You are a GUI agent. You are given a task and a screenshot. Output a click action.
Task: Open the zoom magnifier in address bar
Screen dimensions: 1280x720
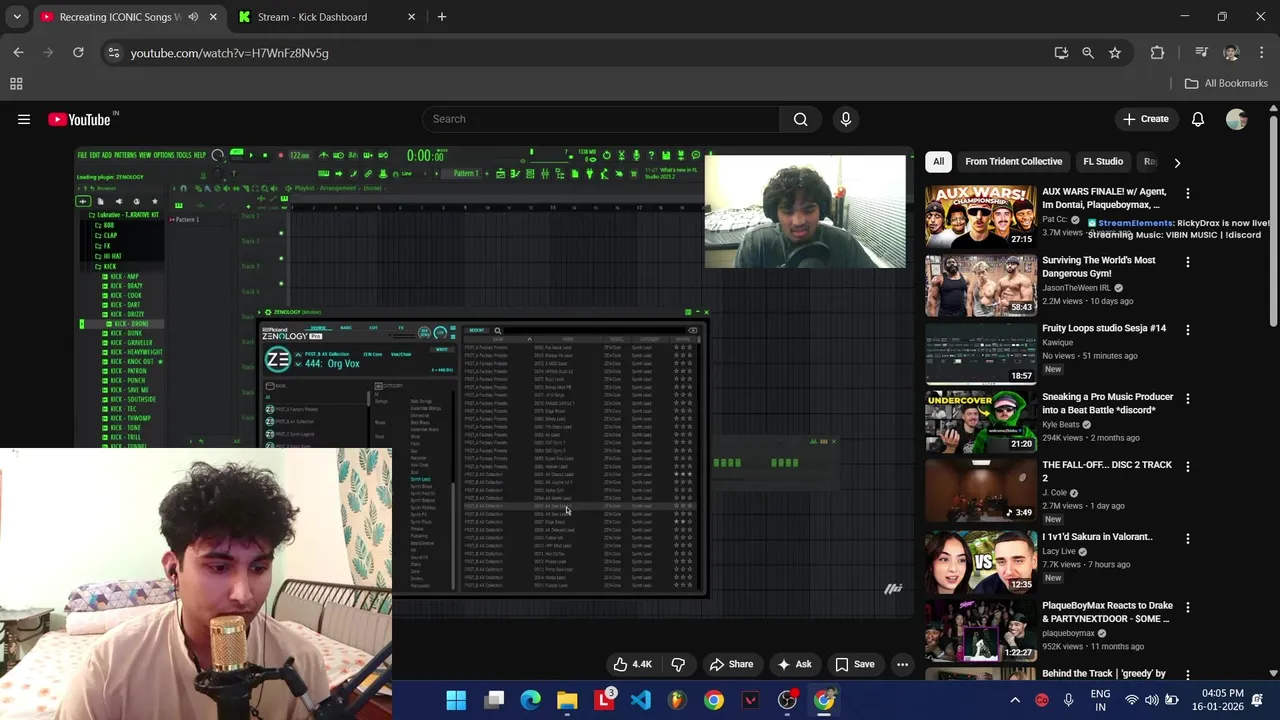[1088, 53]
